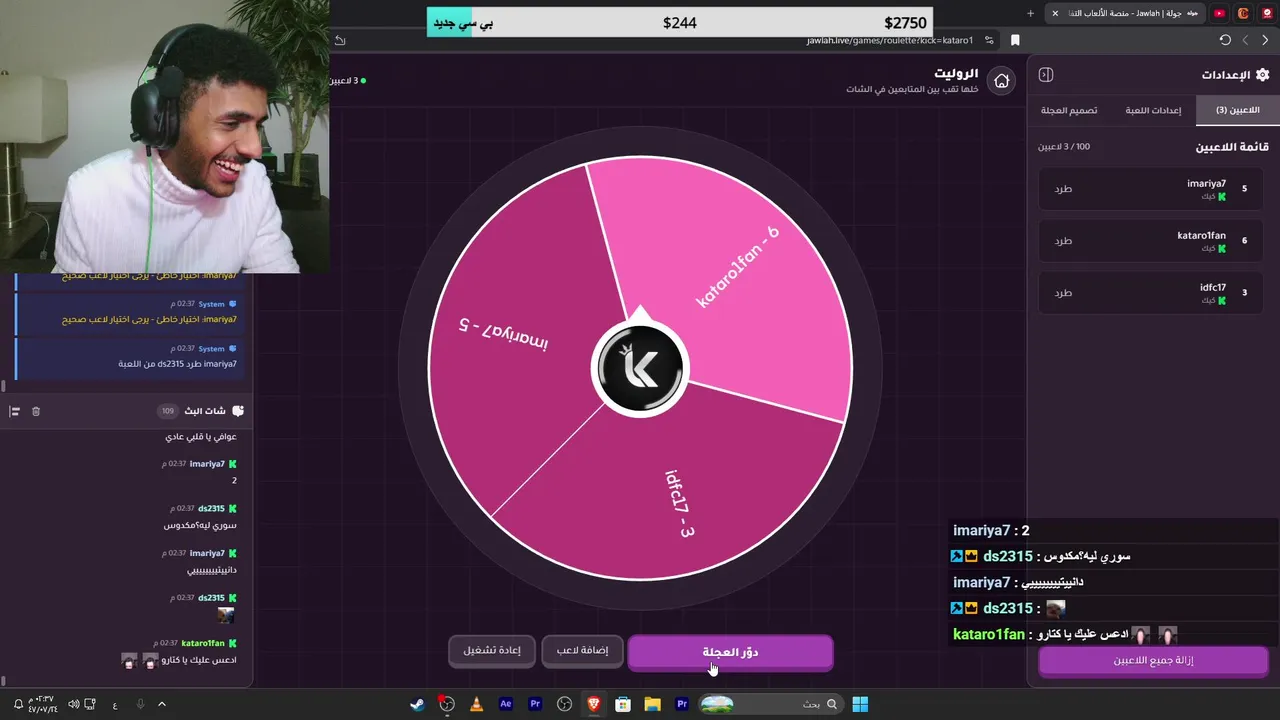Click the 3 / 100 لاعبين counter
Screen dimensions: 1280x720
pos(1064,147)
